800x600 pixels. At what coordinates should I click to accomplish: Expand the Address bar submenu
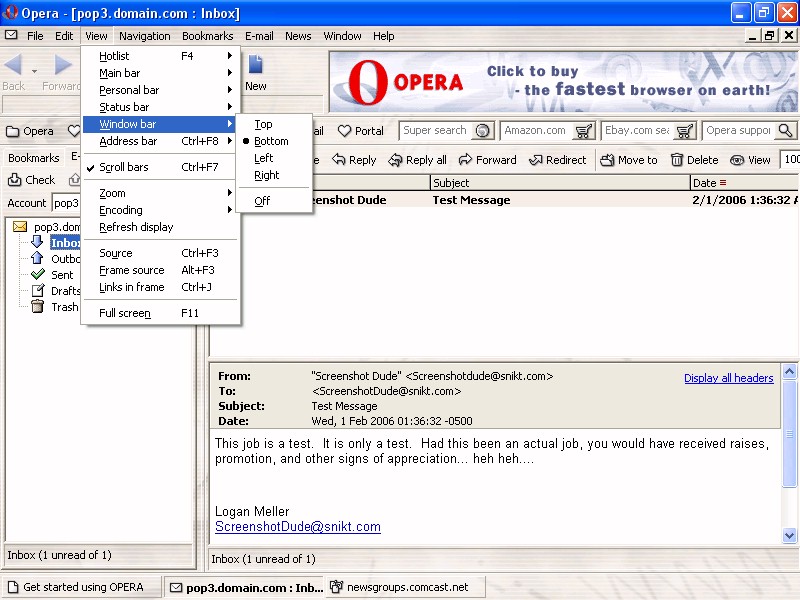161,141
